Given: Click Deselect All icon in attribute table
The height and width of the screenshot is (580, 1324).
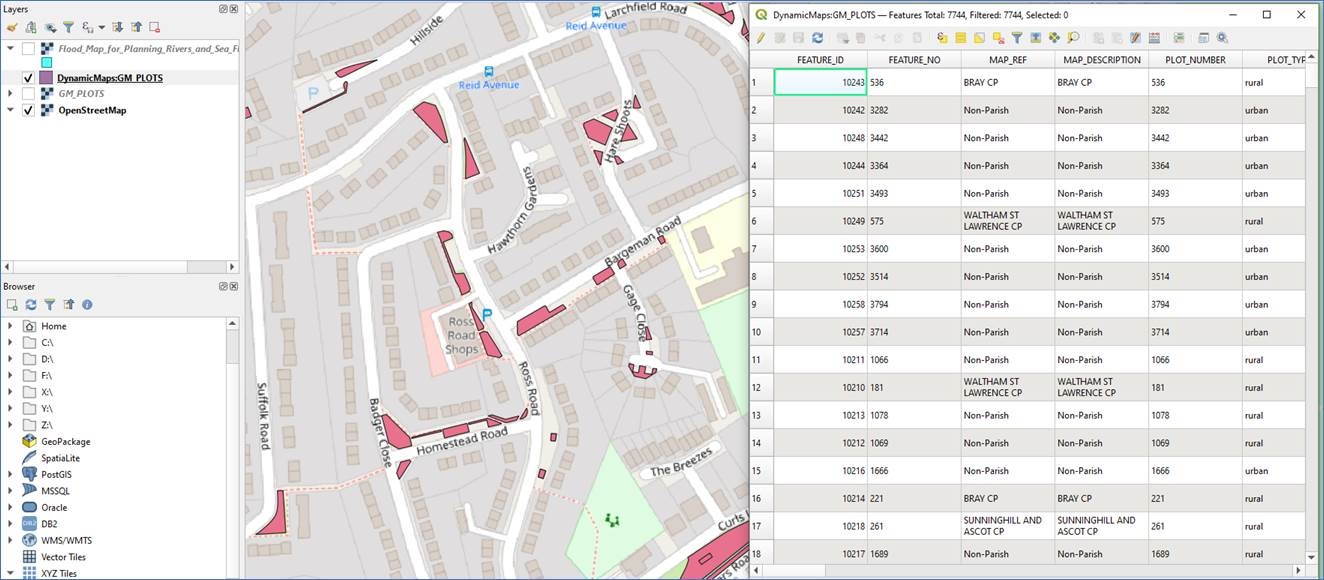Looking at the screenshot, I should tap(999, 38).
